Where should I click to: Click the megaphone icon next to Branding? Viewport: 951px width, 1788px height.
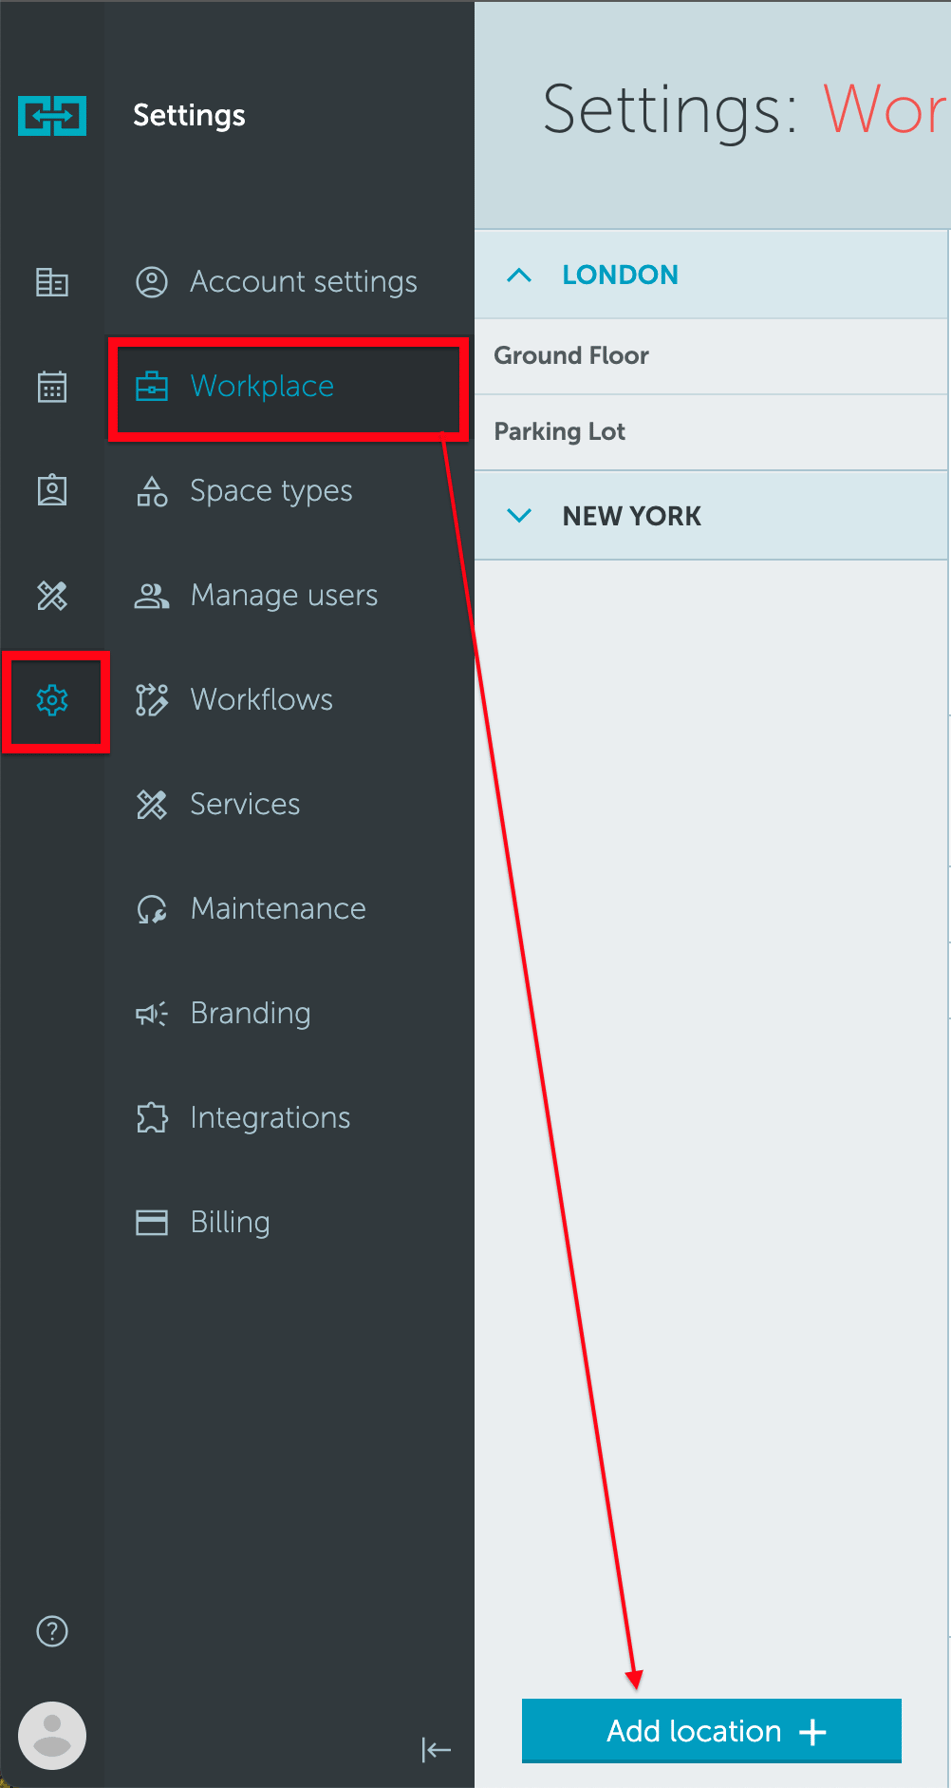151,1013
